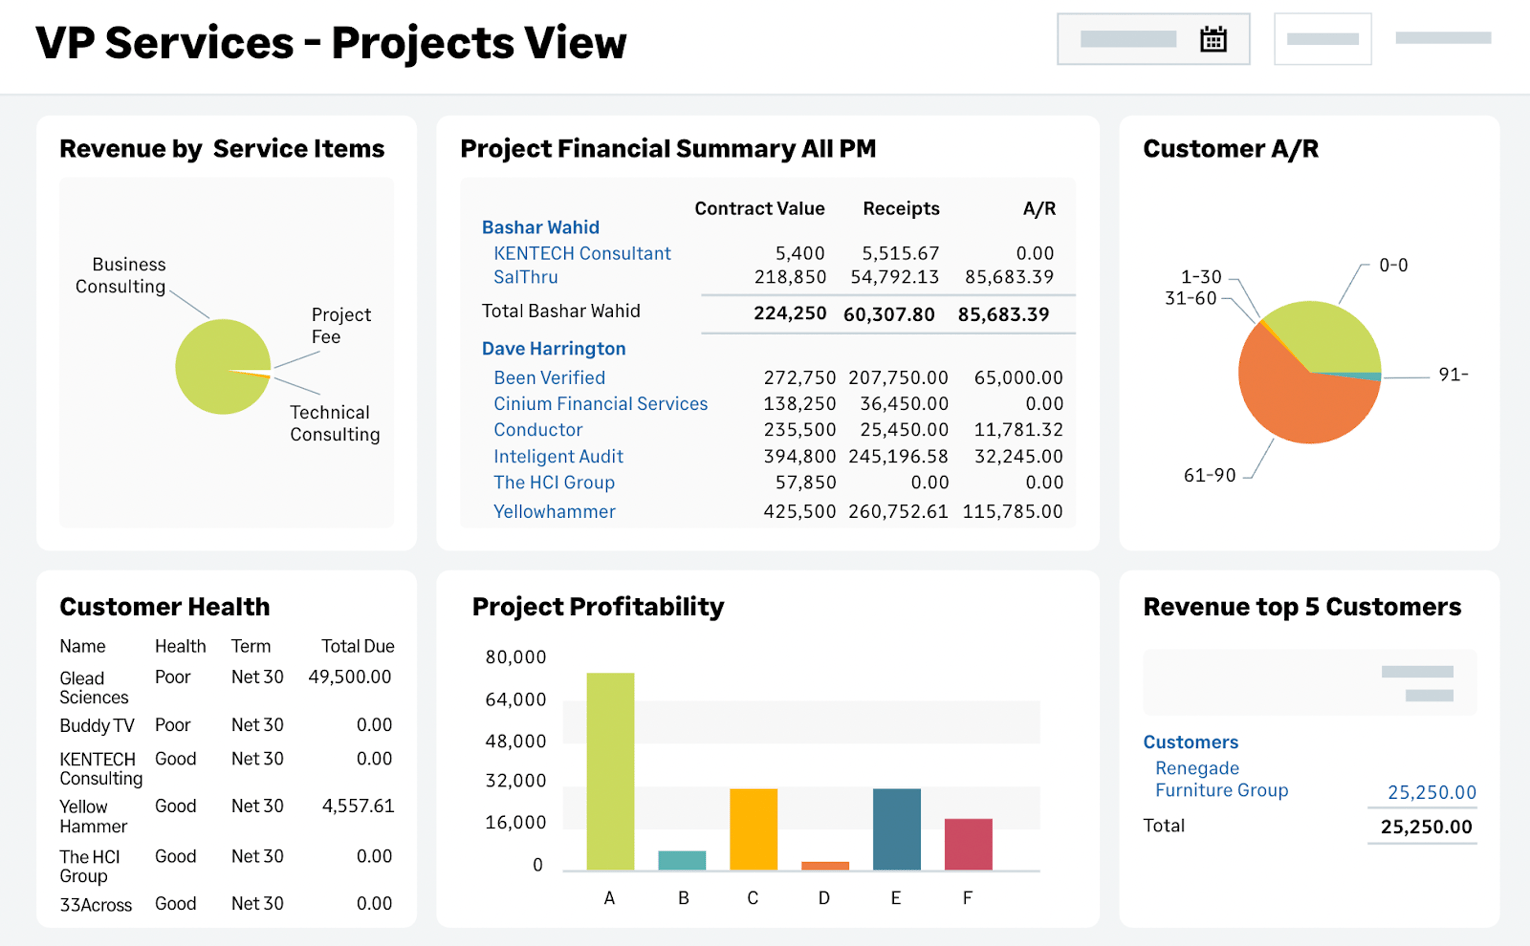Open the calendar date picker icon
1530x946 pixels.
point(1213,39)
